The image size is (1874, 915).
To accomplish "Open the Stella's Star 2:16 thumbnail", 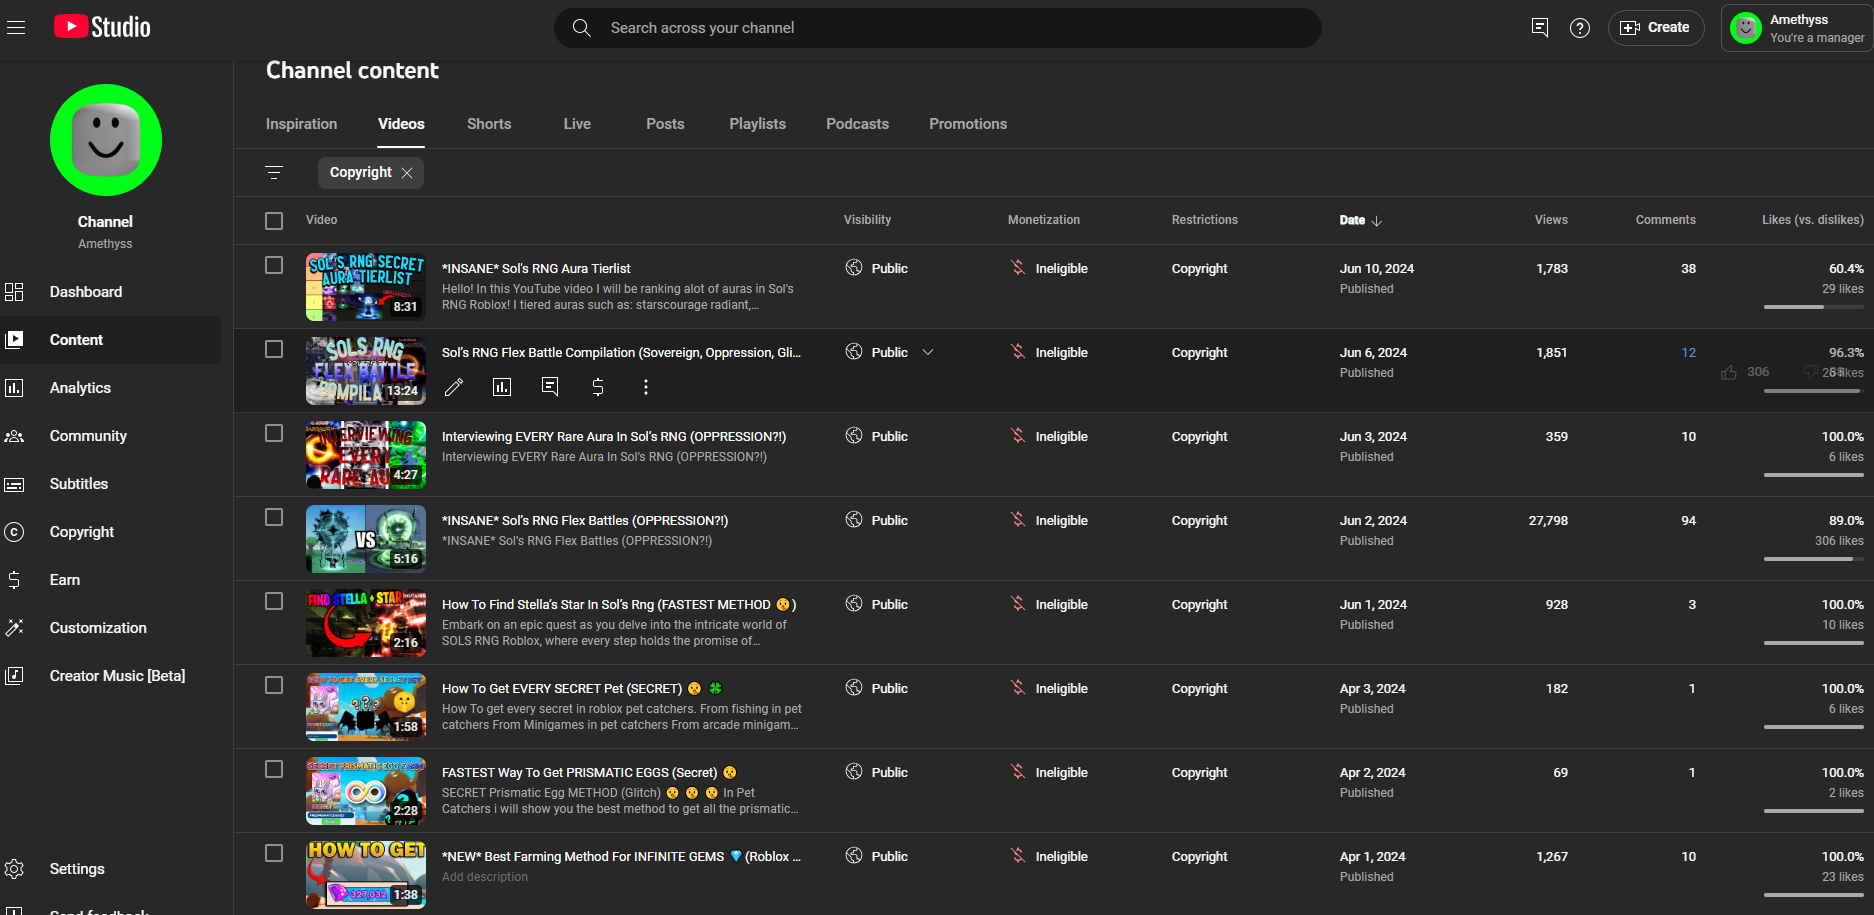I will 366,623.
